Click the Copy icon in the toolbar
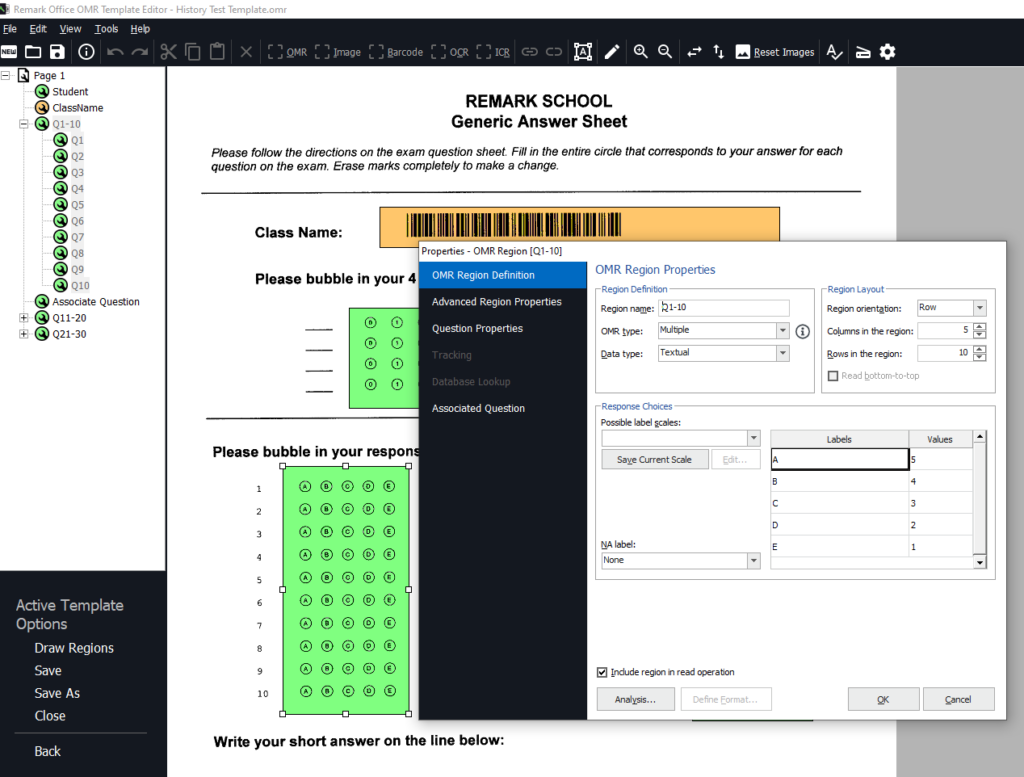Image resolution: width=1024 pixels, height=777 pixels. pyautogui.click(x=193, y=52)
